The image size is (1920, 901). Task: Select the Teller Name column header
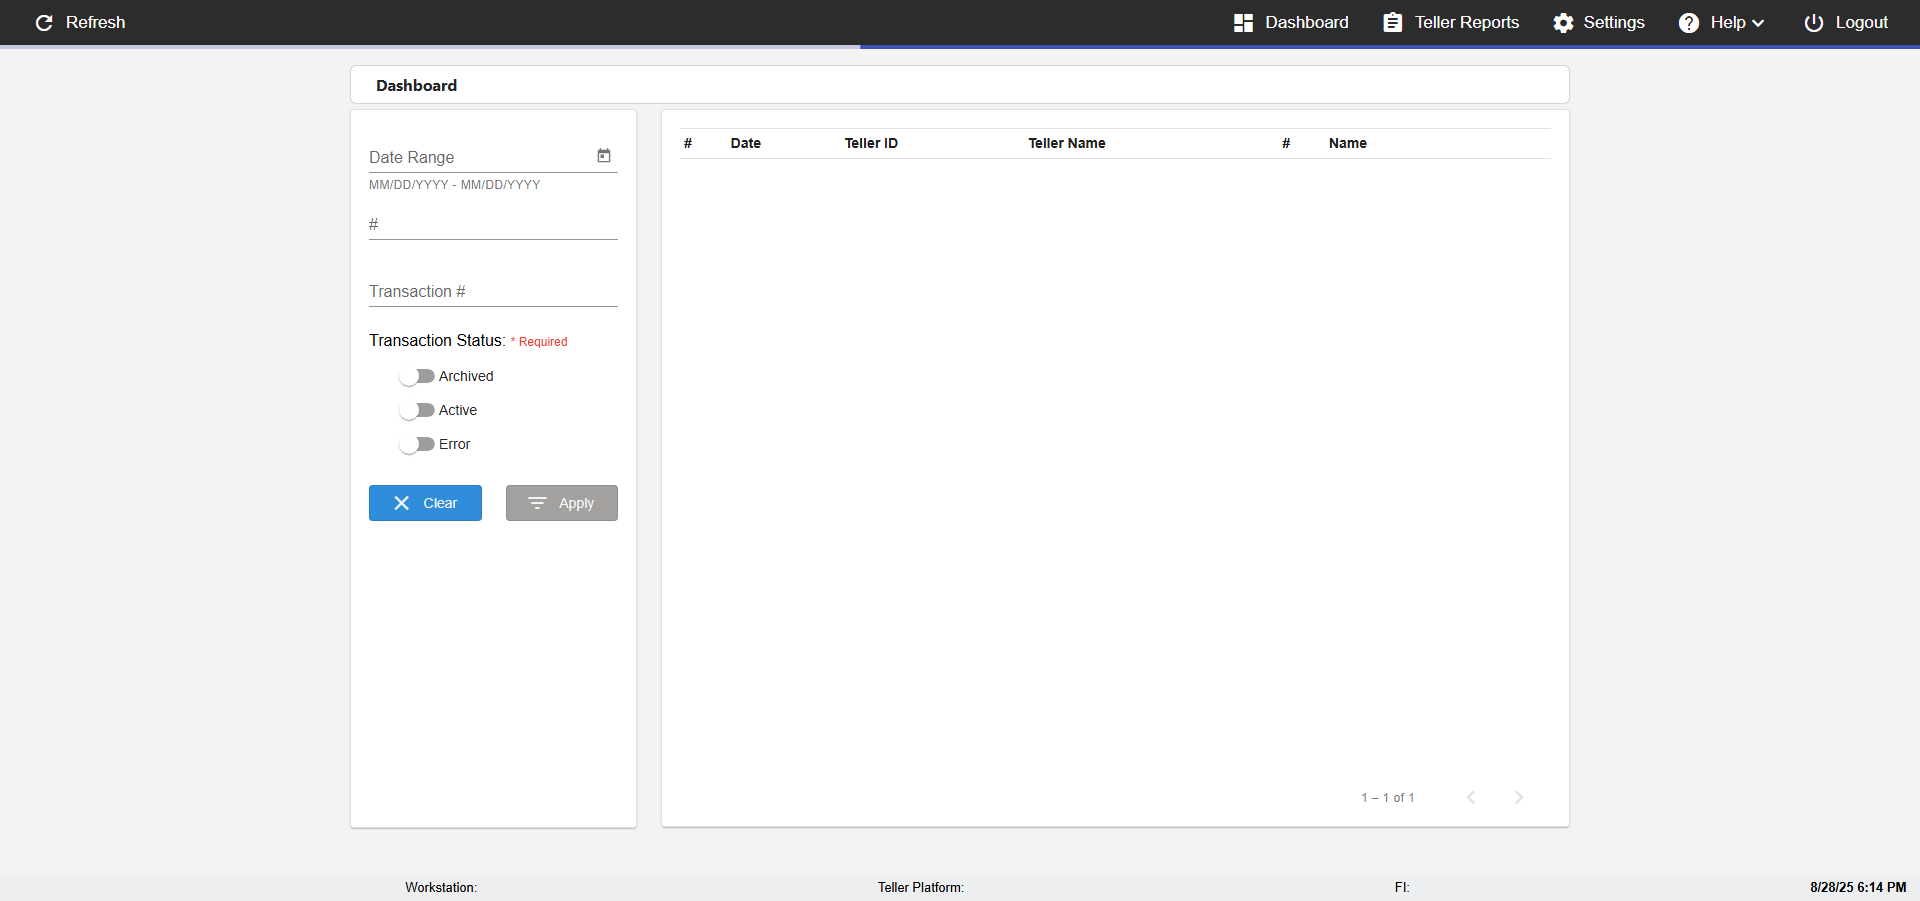(x=1067, y=143)
